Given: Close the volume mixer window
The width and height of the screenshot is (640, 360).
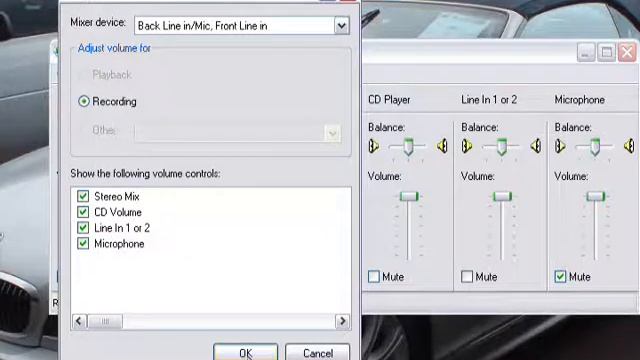Looking at the screenshot, I should click(627, 53).
